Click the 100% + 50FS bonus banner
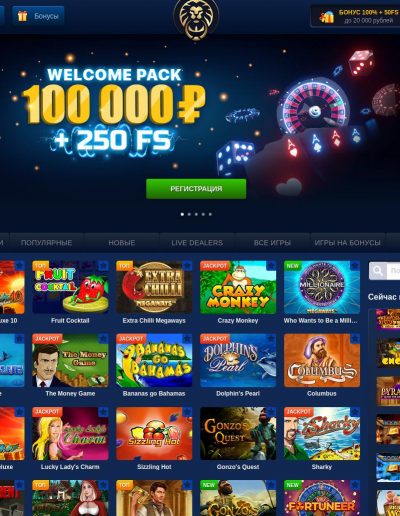Image resolution: width=400 pixels, height=516 pixels. (x=356, y=16)
